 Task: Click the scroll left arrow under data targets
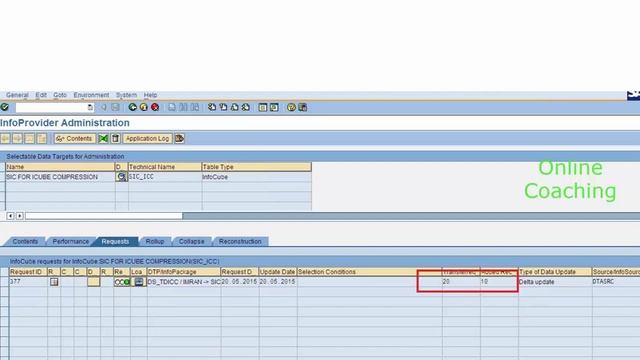(x=11, y=216)
